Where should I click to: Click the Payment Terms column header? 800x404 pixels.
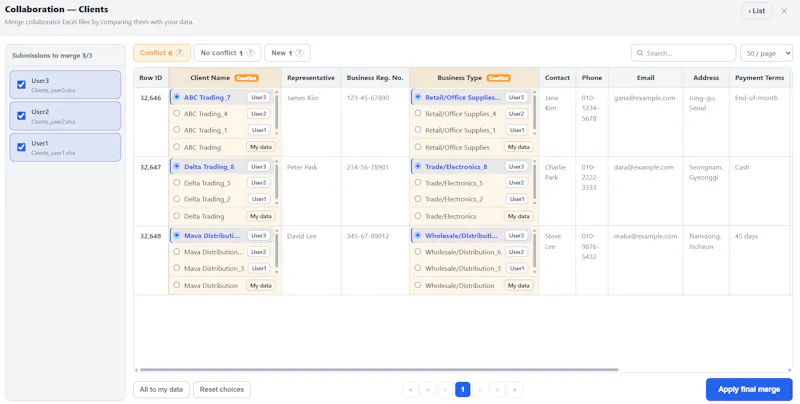tap(759, 78)
